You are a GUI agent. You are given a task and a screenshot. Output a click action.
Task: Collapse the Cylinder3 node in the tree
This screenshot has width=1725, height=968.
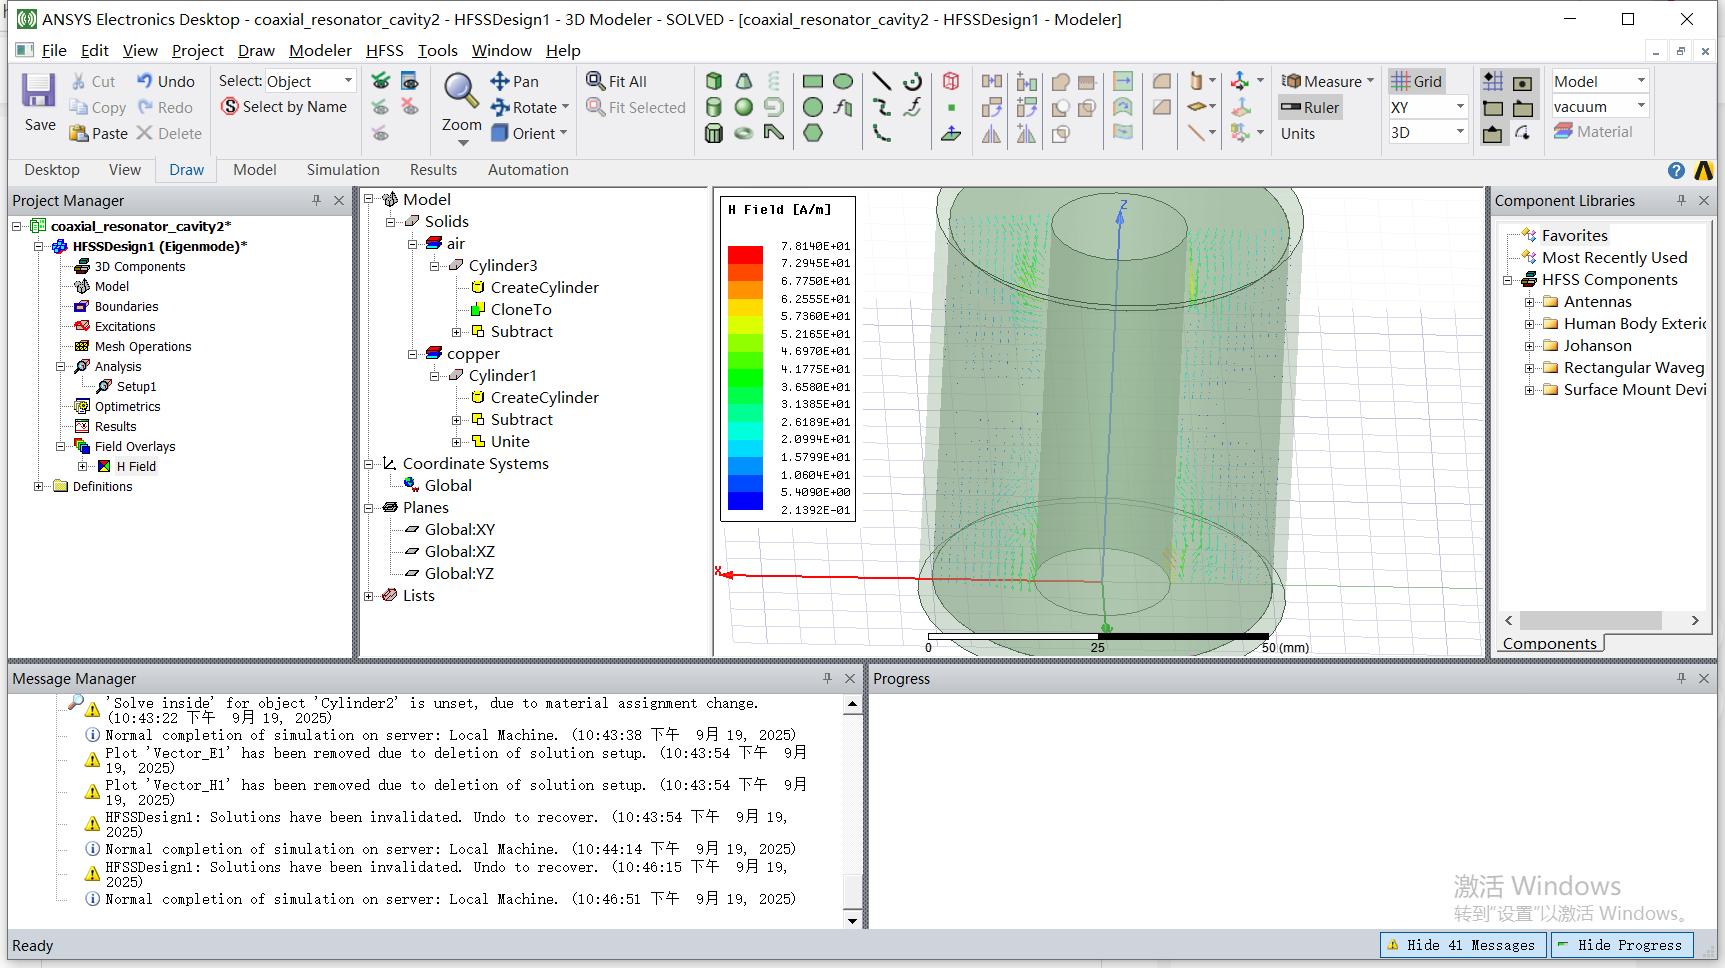pyautogui.click(x=435, y=266)
